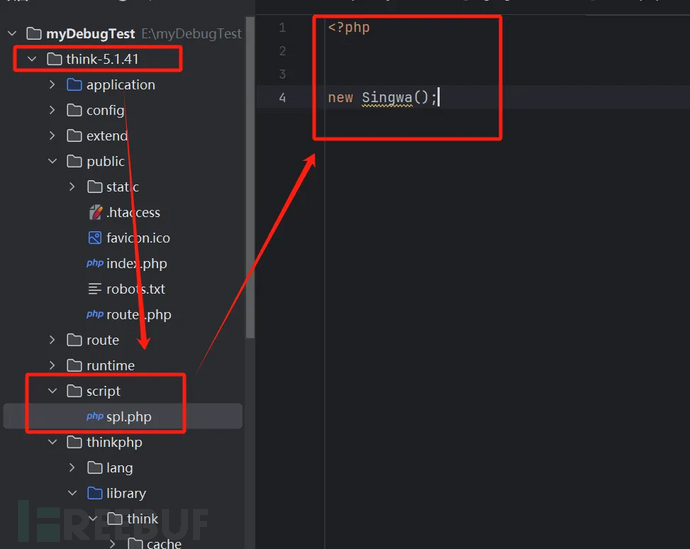
Task: Click the runtime folder icon
Action: pos(74,365)
